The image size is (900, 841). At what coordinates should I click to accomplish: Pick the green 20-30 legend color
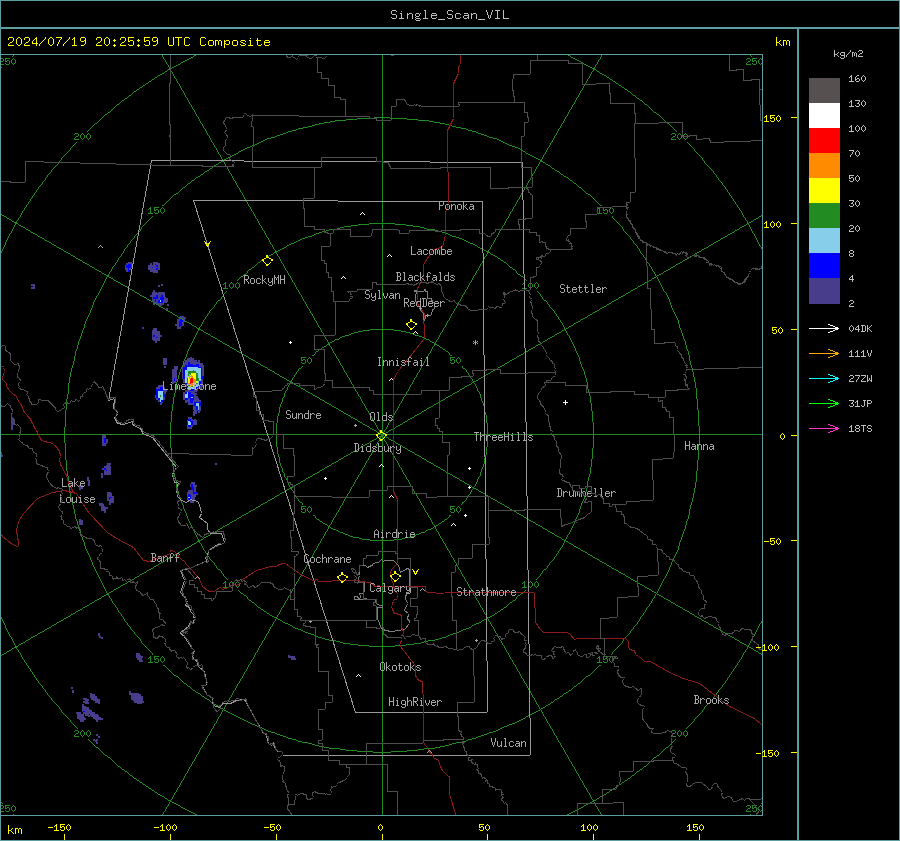pyautogui.click(x=824, y=216)
